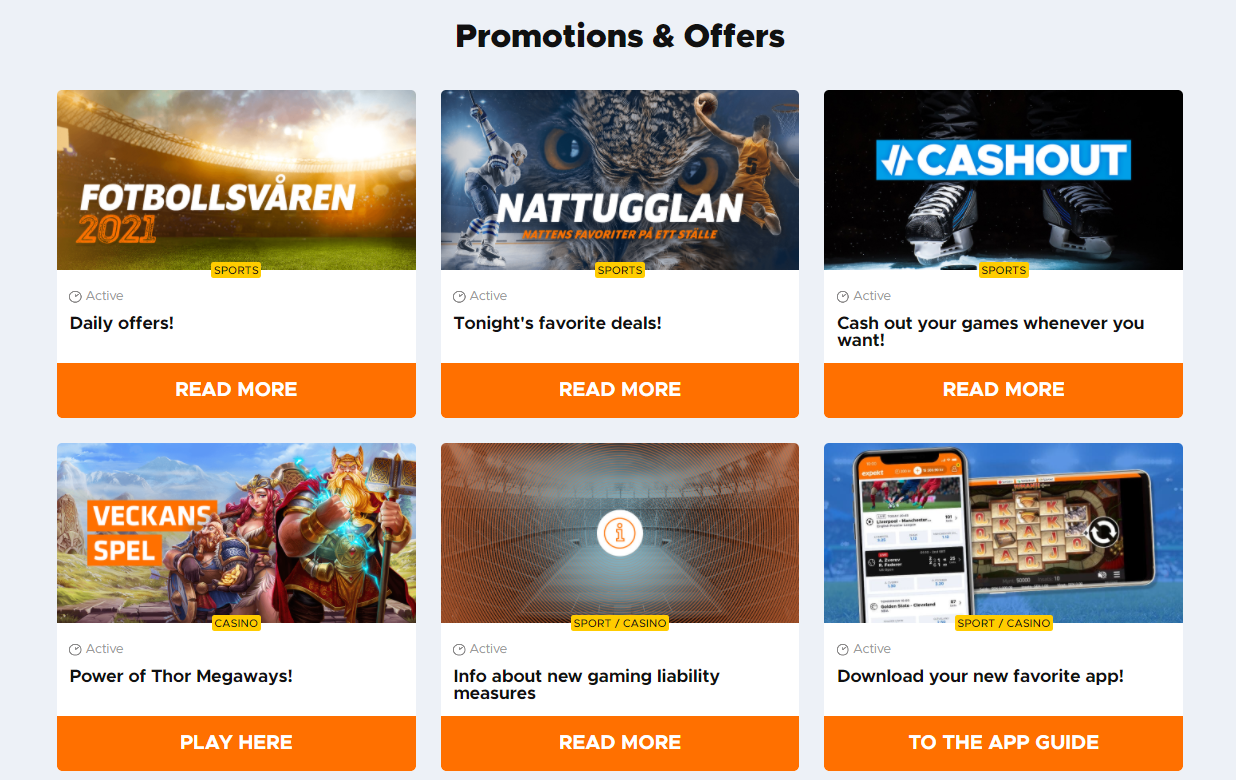Select Play Here for Power of Thor

click(236, 743)
